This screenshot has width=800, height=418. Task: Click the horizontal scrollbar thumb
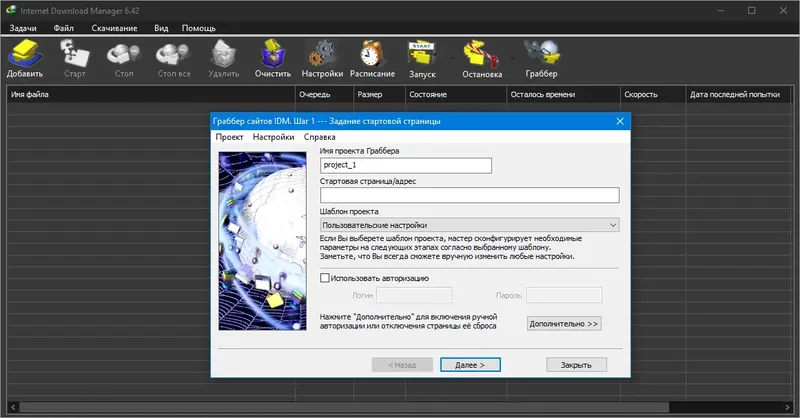344,407
